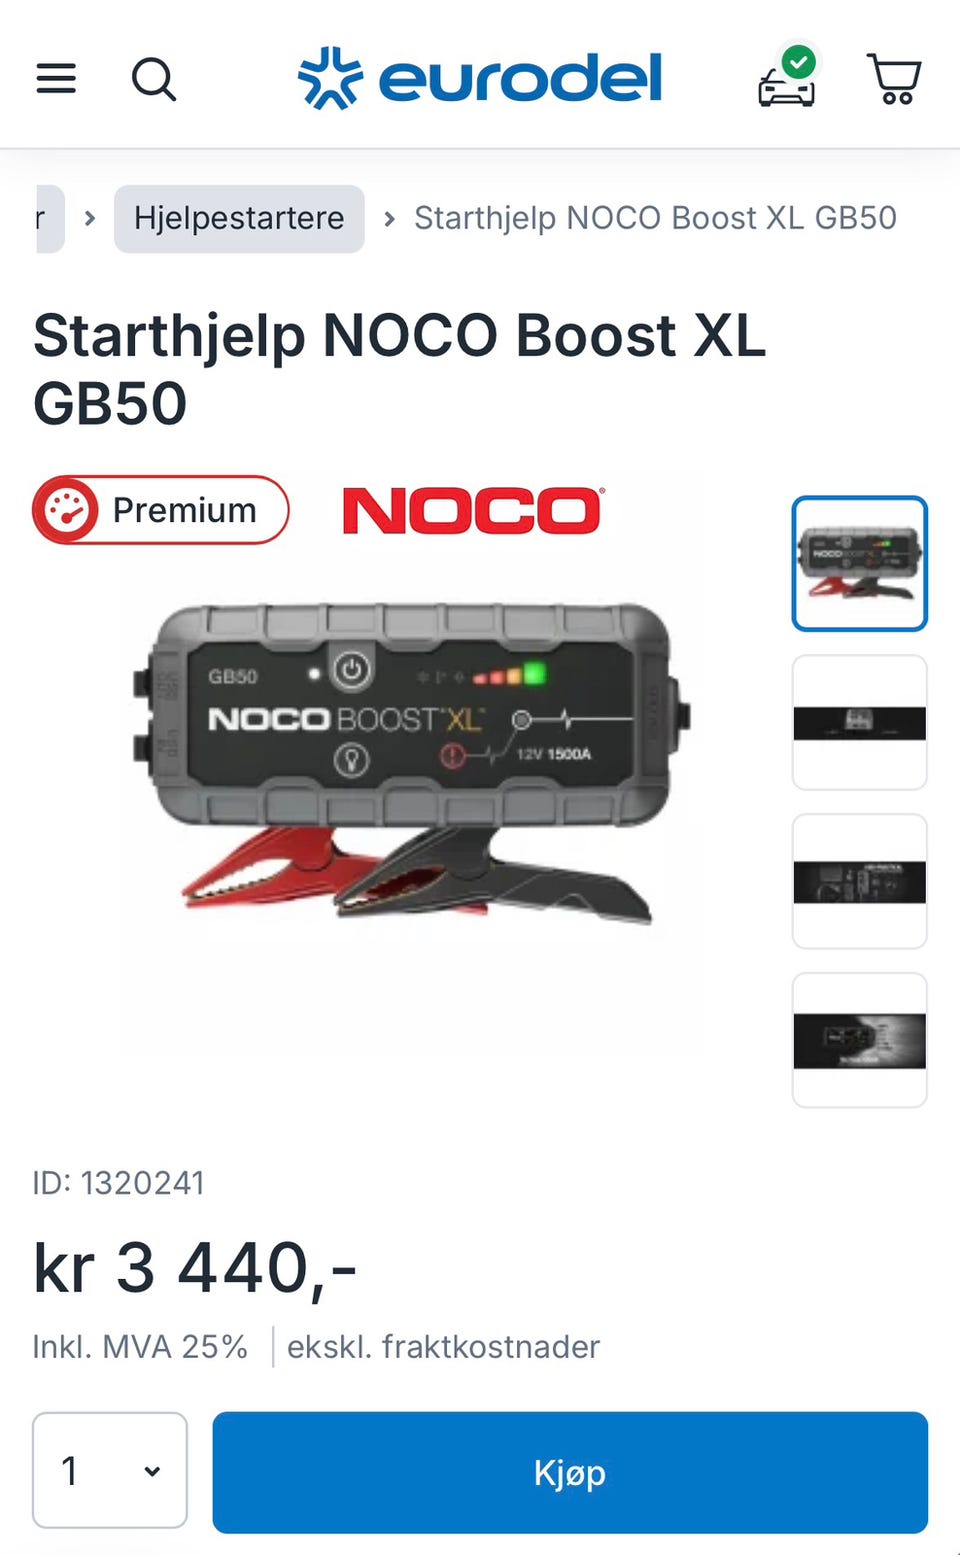
Task: Open the selected vehicle car icon
Action: (787, 76)
